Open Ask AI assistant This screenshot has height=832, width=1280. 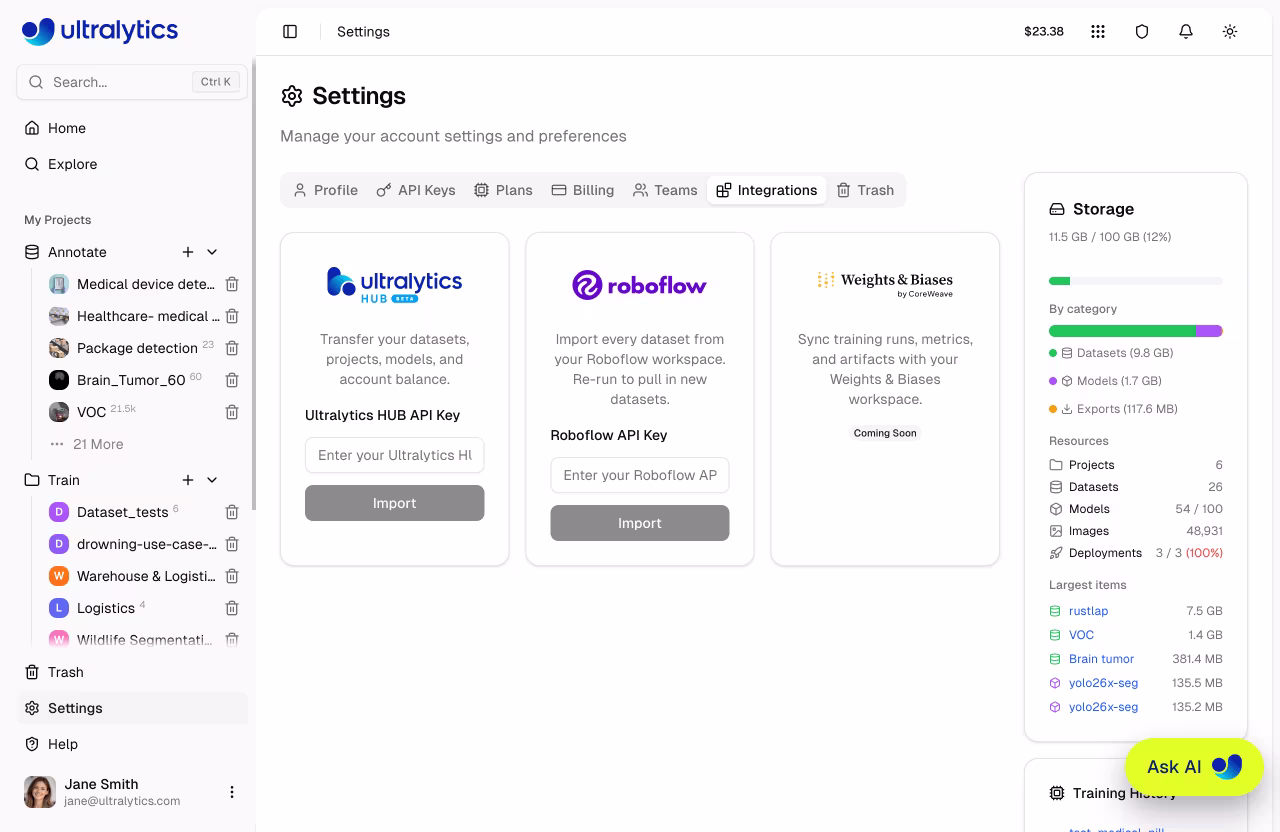[x=1194, y=767]
